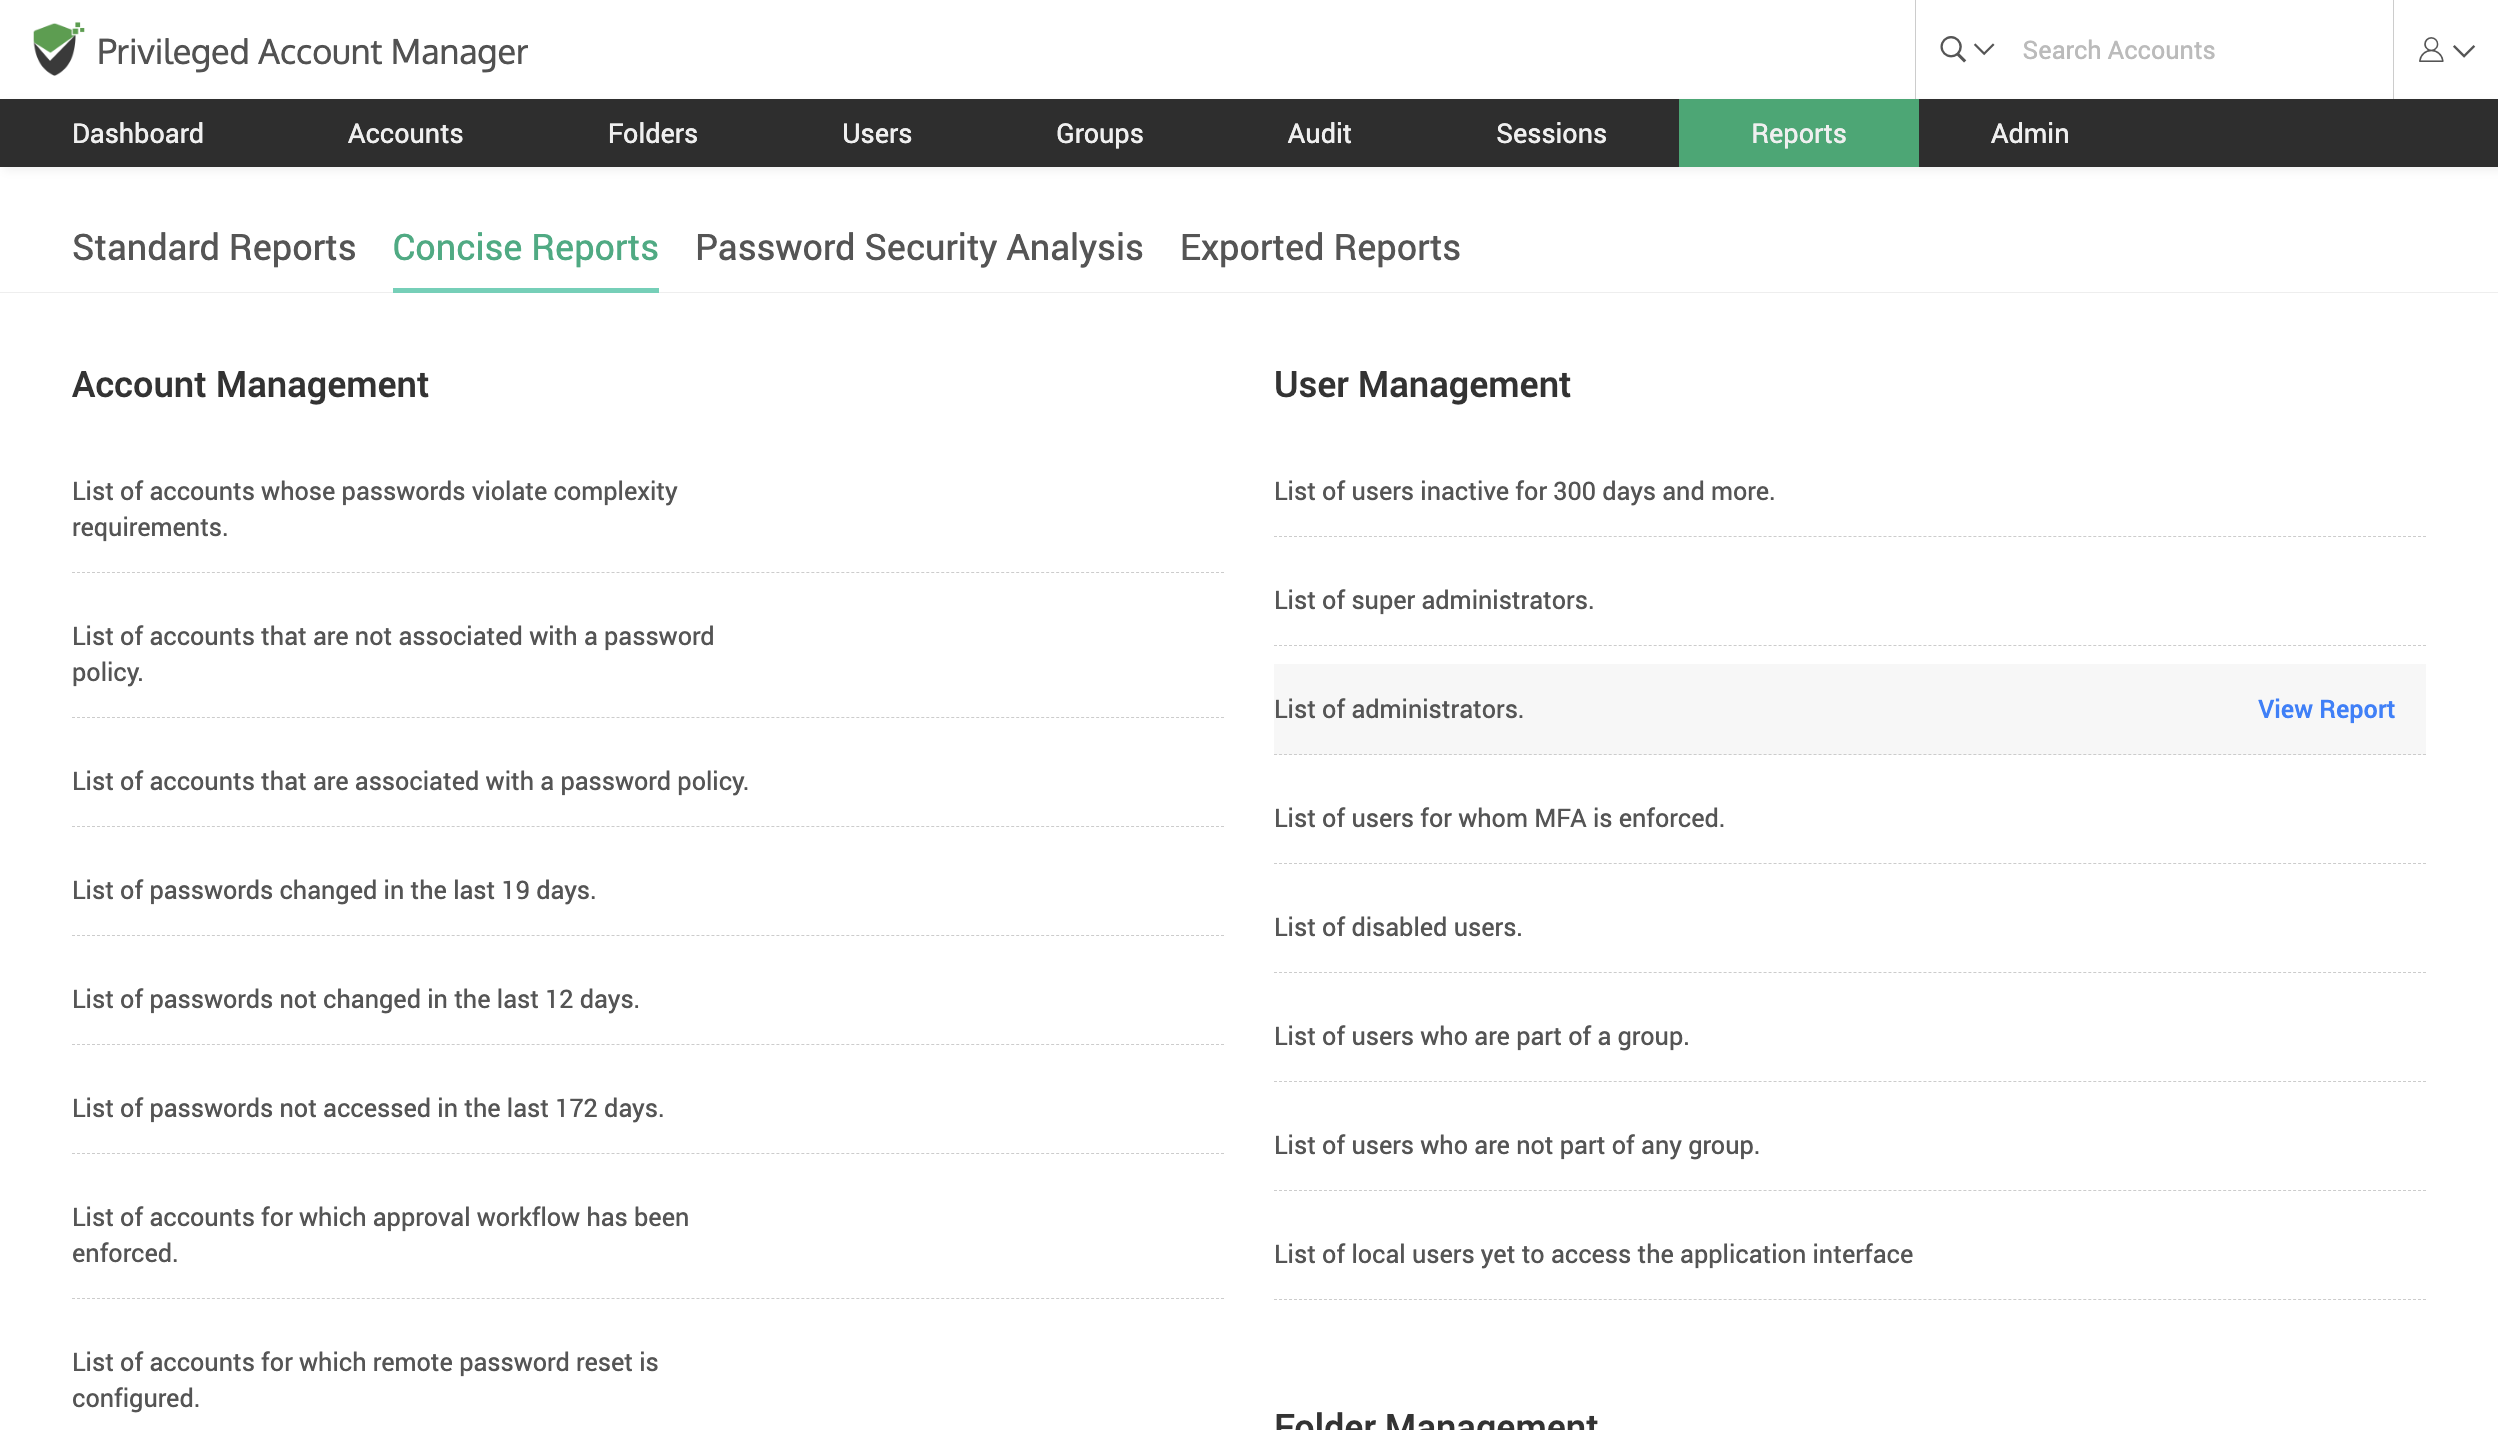
Task: Click the Audit navigation menu item
Action: tap(1319, 132)
